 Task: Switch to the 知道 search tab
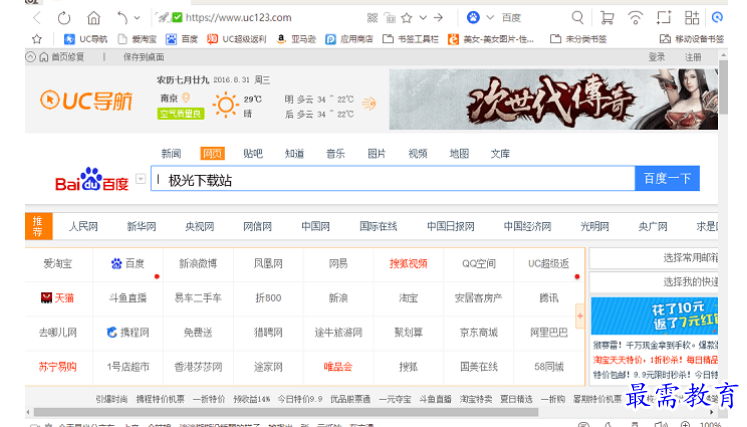[294, 153]
